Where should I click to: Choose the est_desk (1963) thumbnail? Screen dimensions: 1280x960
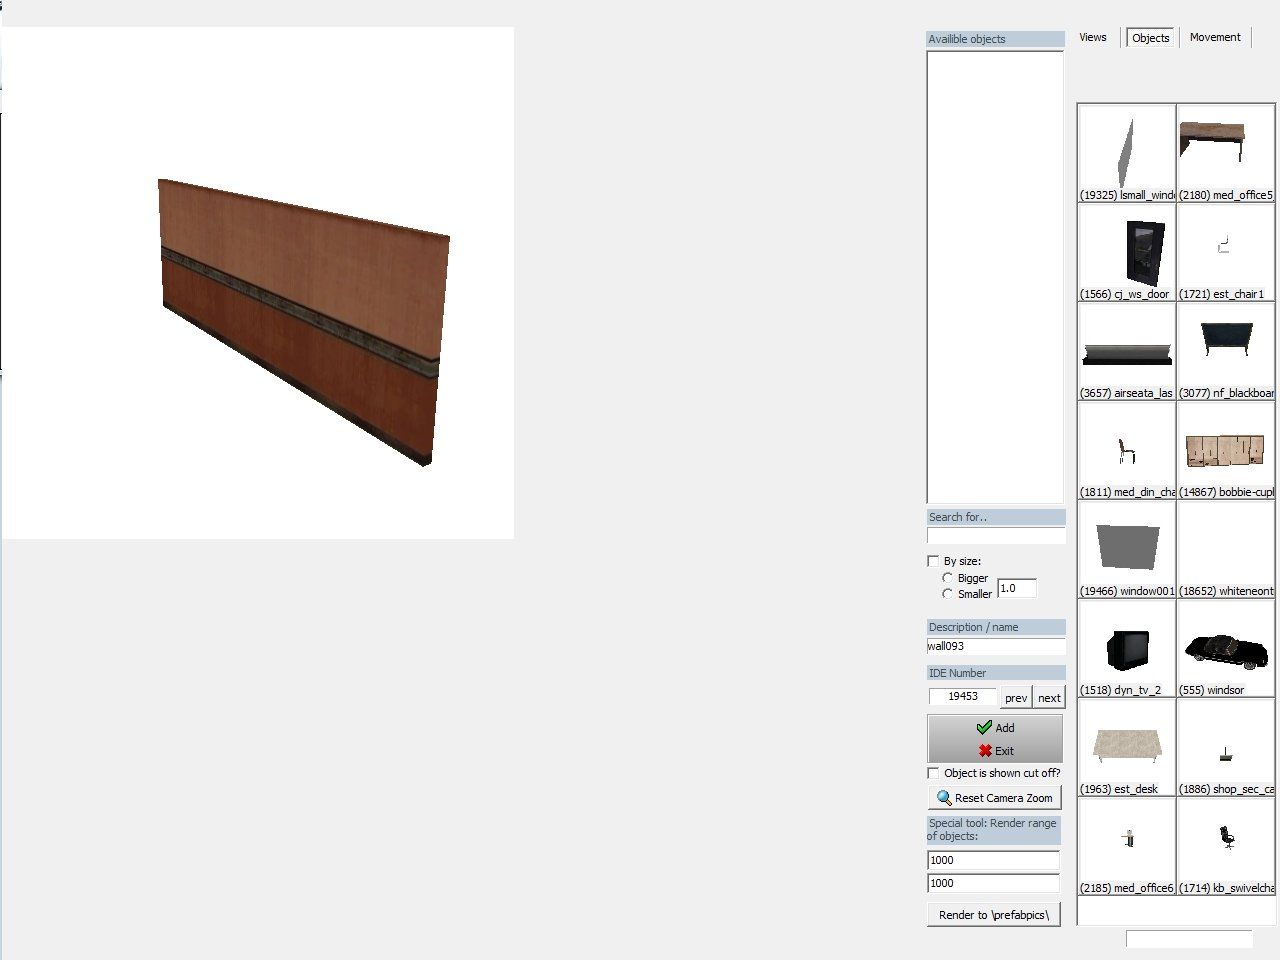(1127, 747)
